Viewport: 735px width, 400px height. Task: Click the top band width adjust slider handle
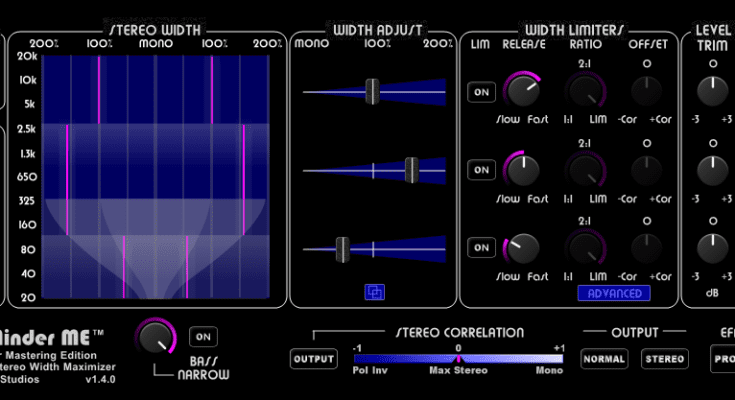click(372, 91)
